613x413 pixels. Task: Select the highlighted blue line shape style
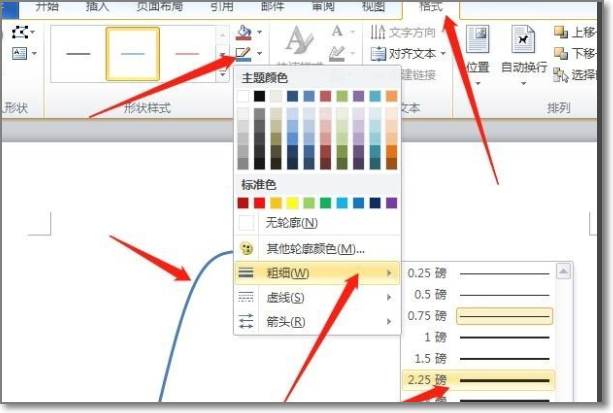(x=133, y=54)
